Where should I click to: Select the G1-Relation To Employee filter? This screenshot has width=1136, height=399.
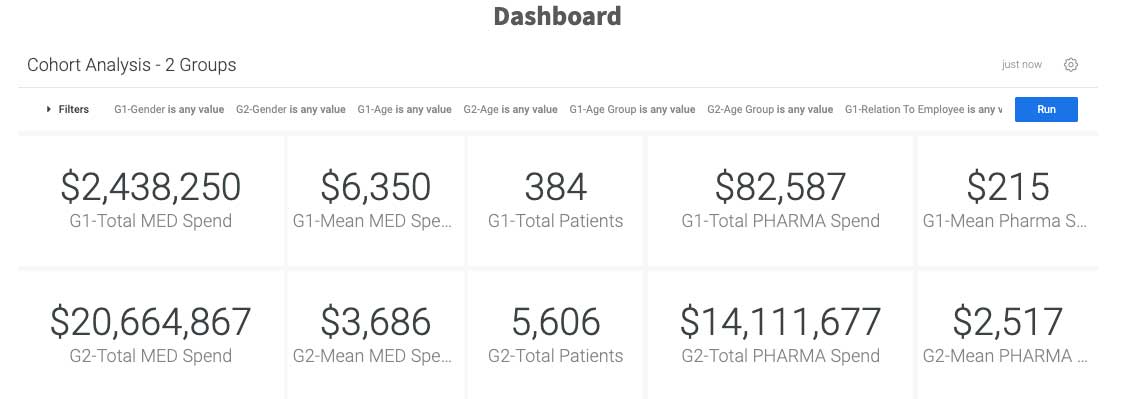pyautogui.click(x=924, y=109)
